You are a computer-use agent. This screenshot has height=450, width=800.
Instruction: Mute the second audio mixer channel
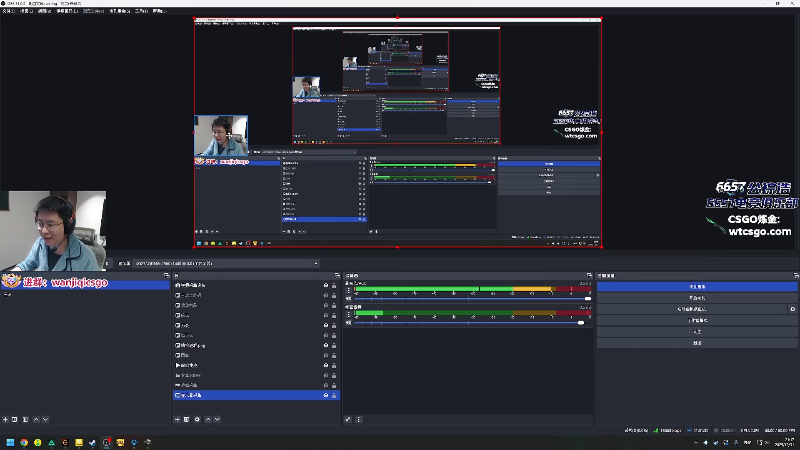point(348,322)
